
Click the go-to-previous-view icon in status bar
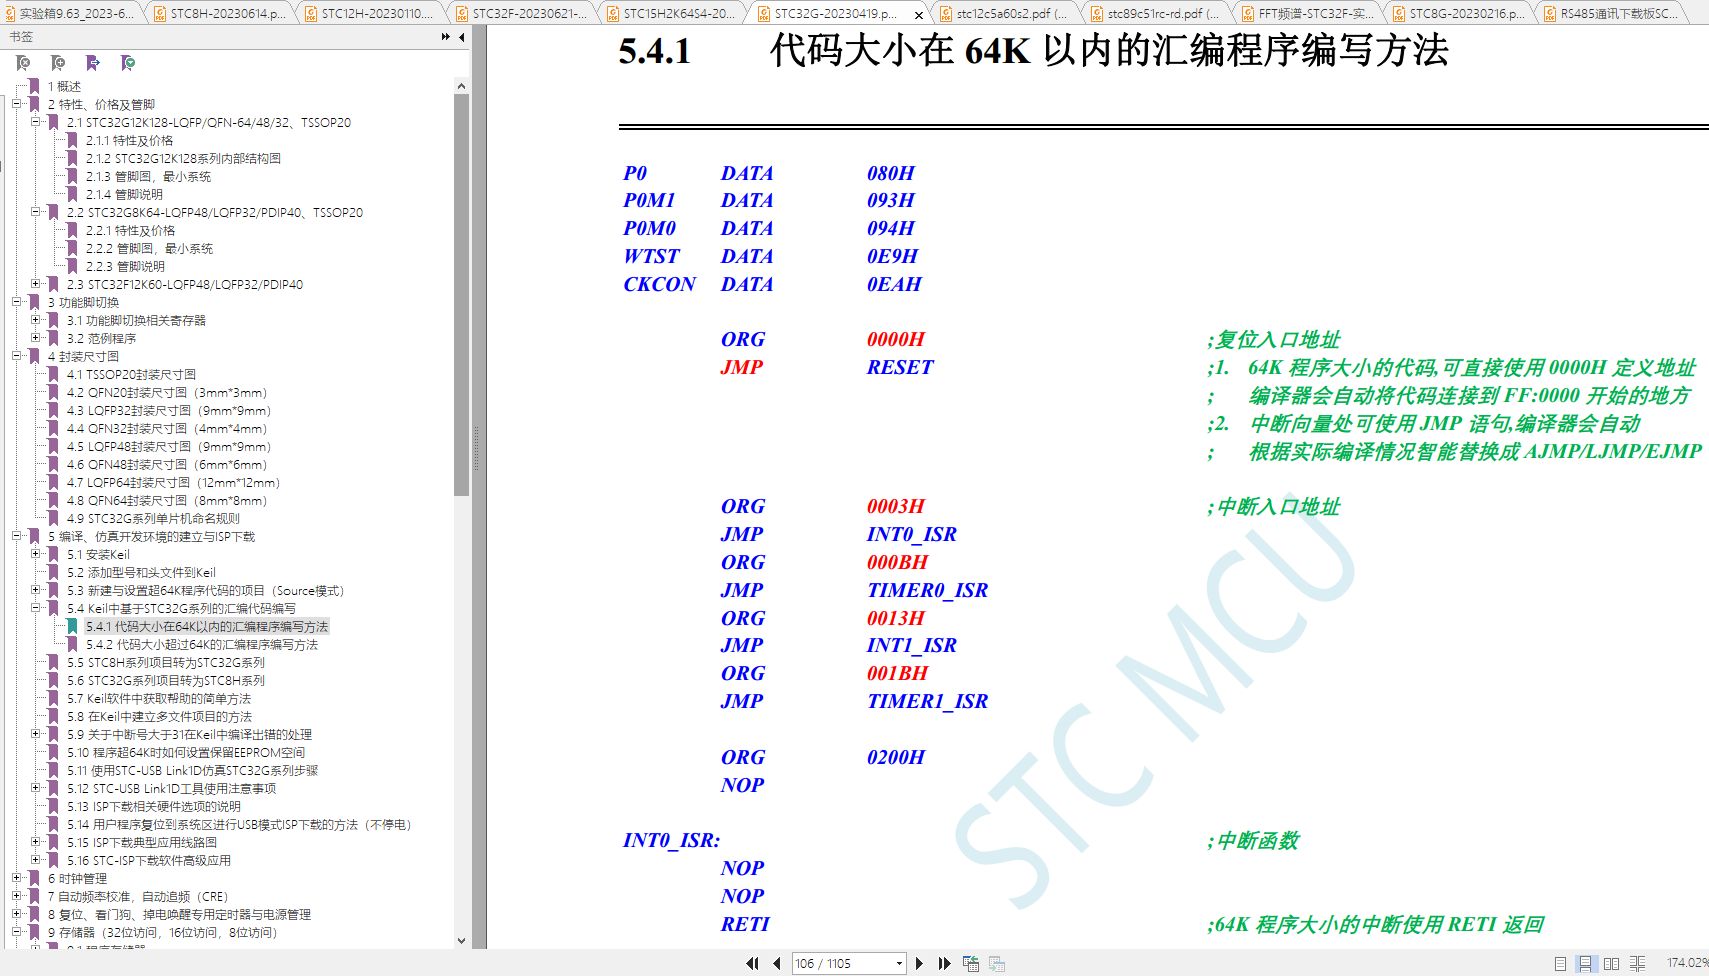(x=970, y=963)
